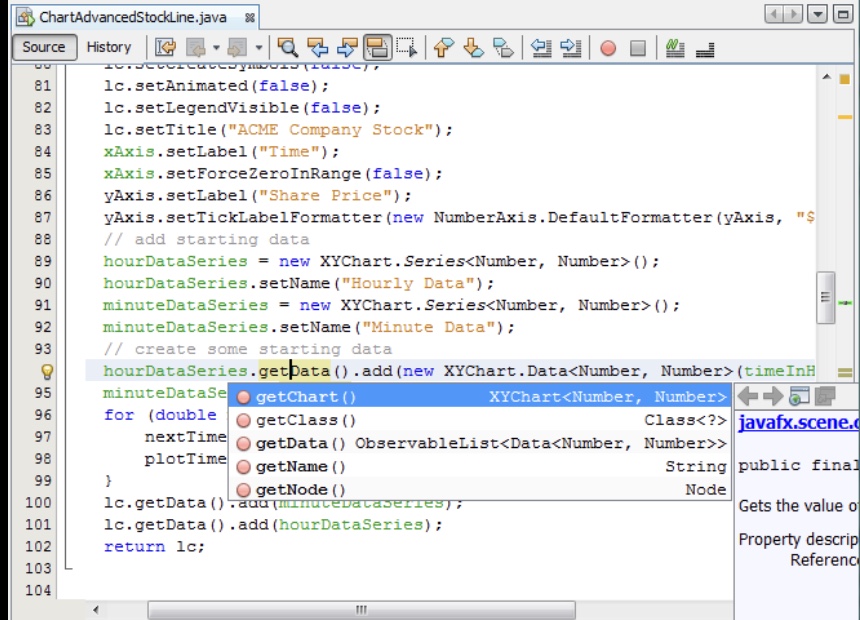
Task: Jump to Last Edit location using toolbar icon
Action: coord(164,46)
